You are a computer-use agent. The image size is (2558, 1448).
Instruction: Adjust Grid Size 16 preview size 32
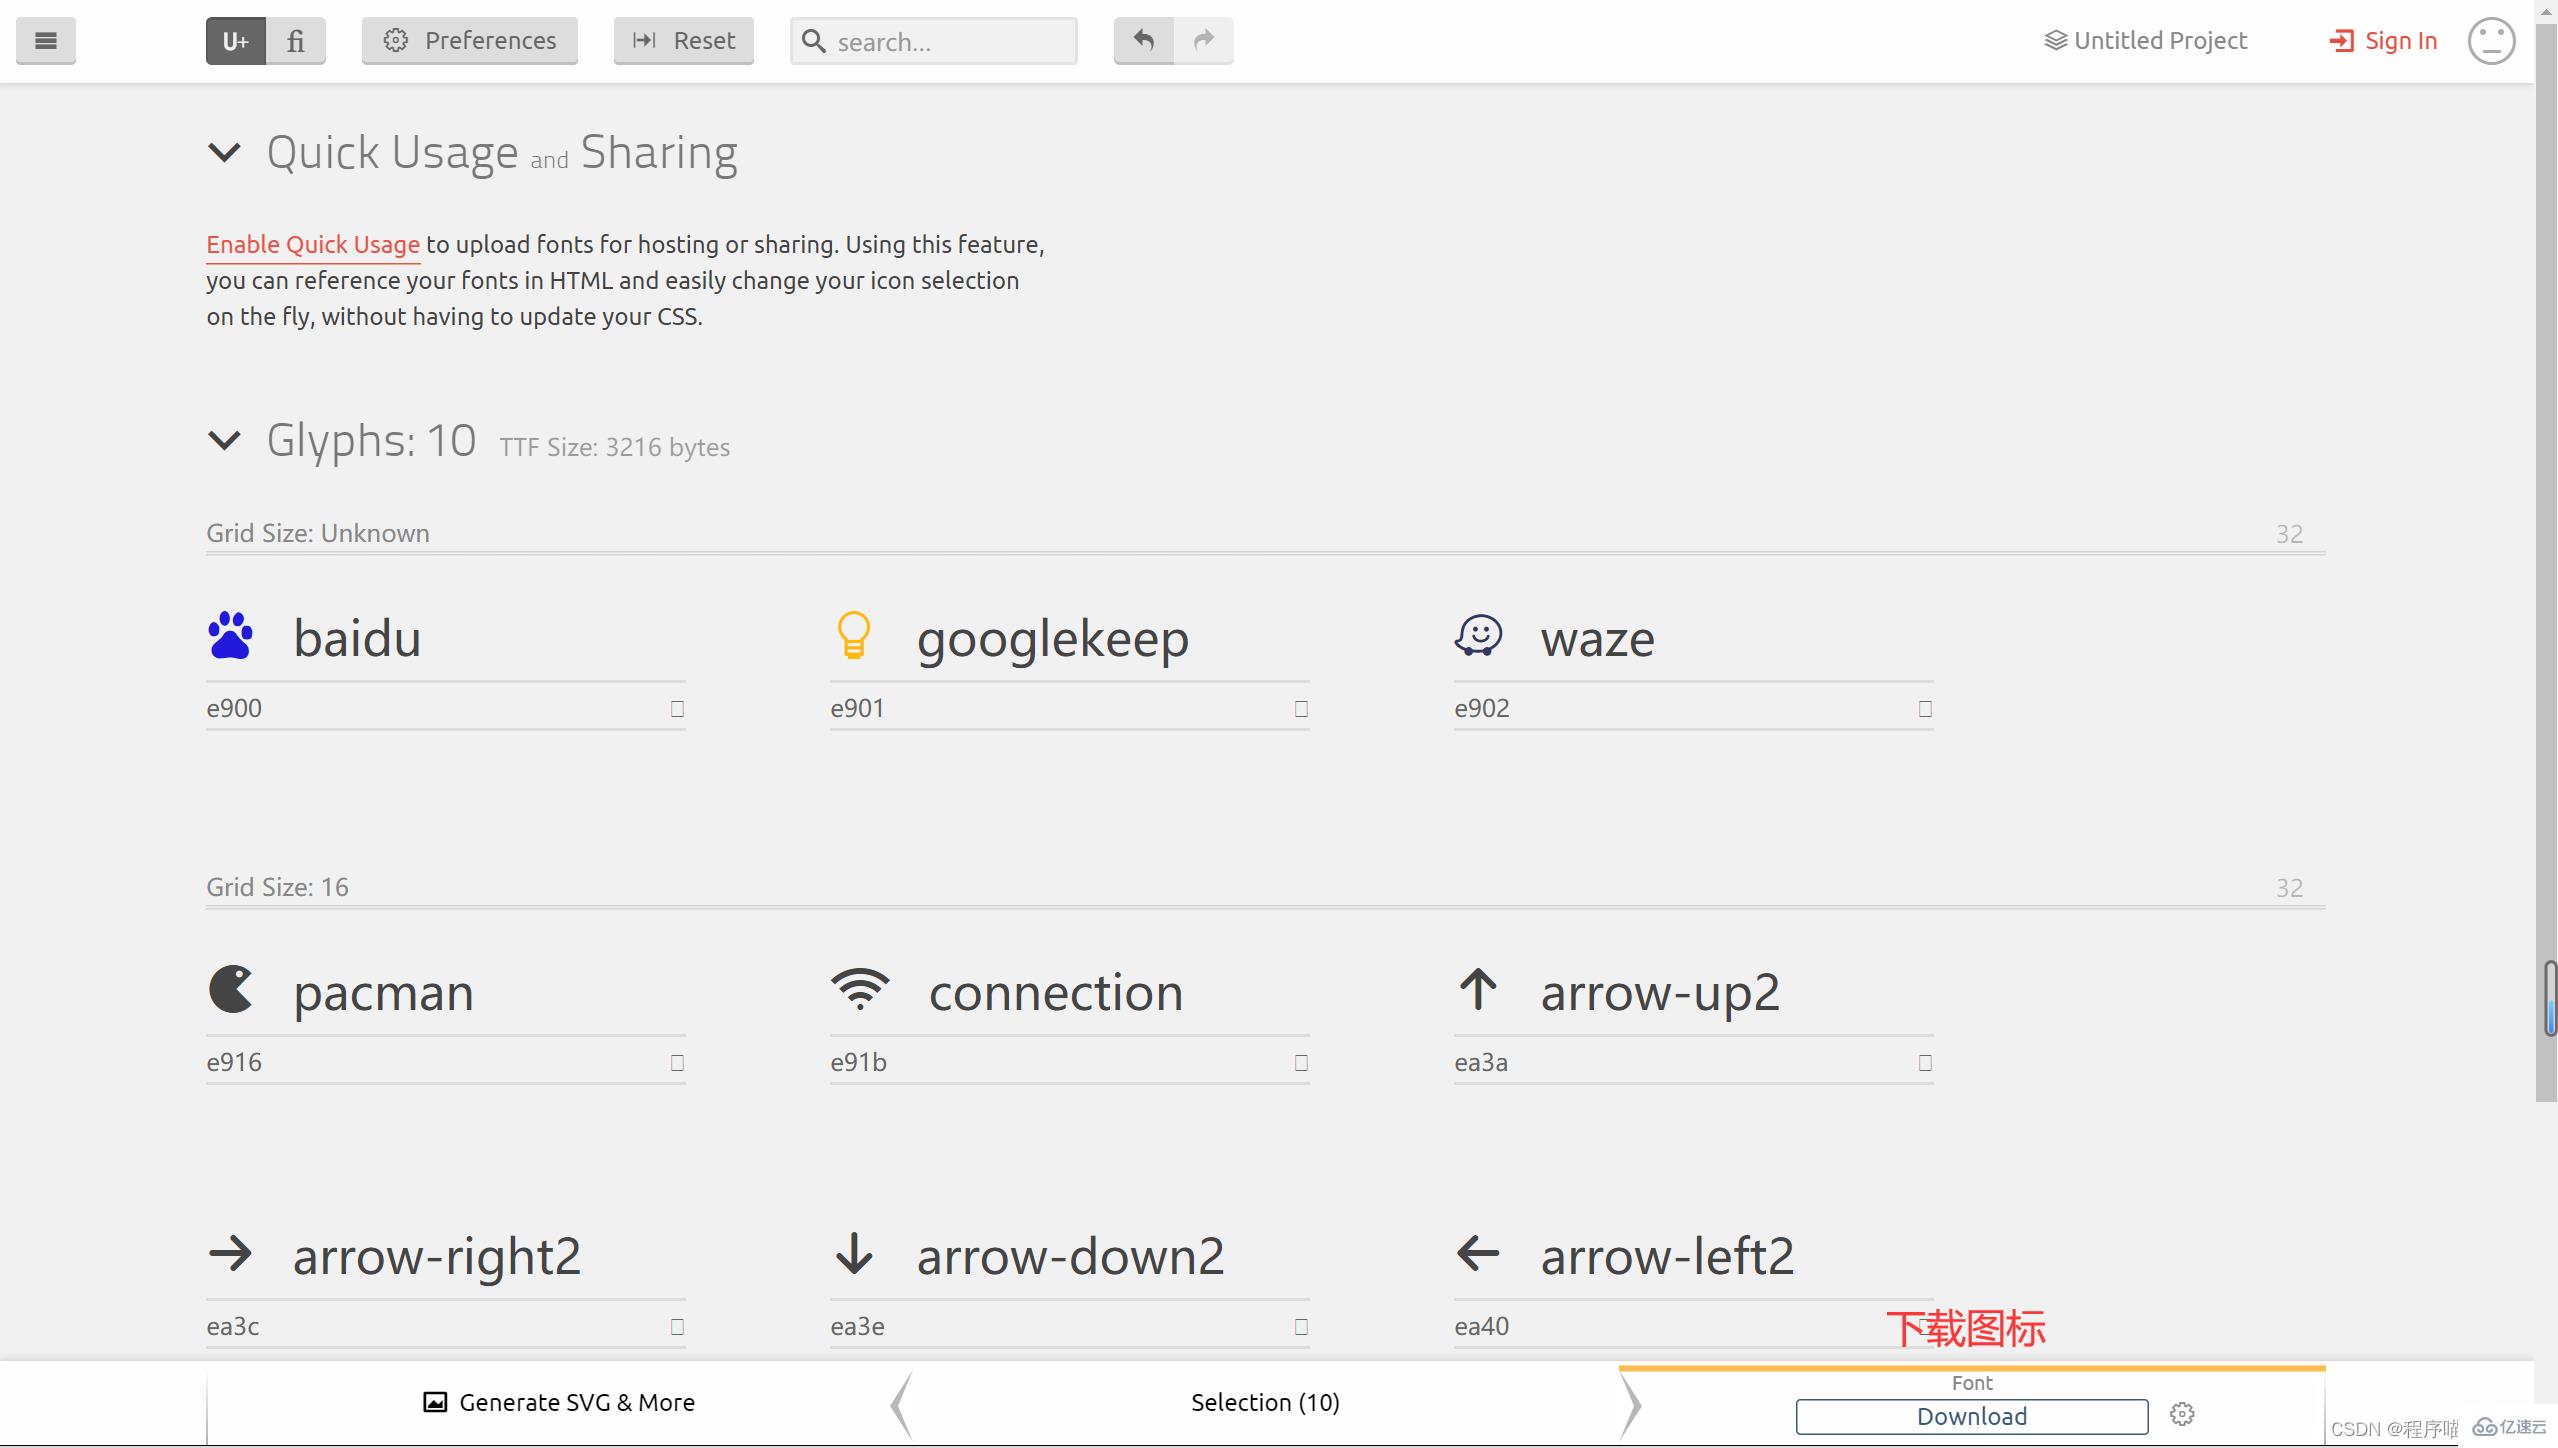[x=2289, y=888]
